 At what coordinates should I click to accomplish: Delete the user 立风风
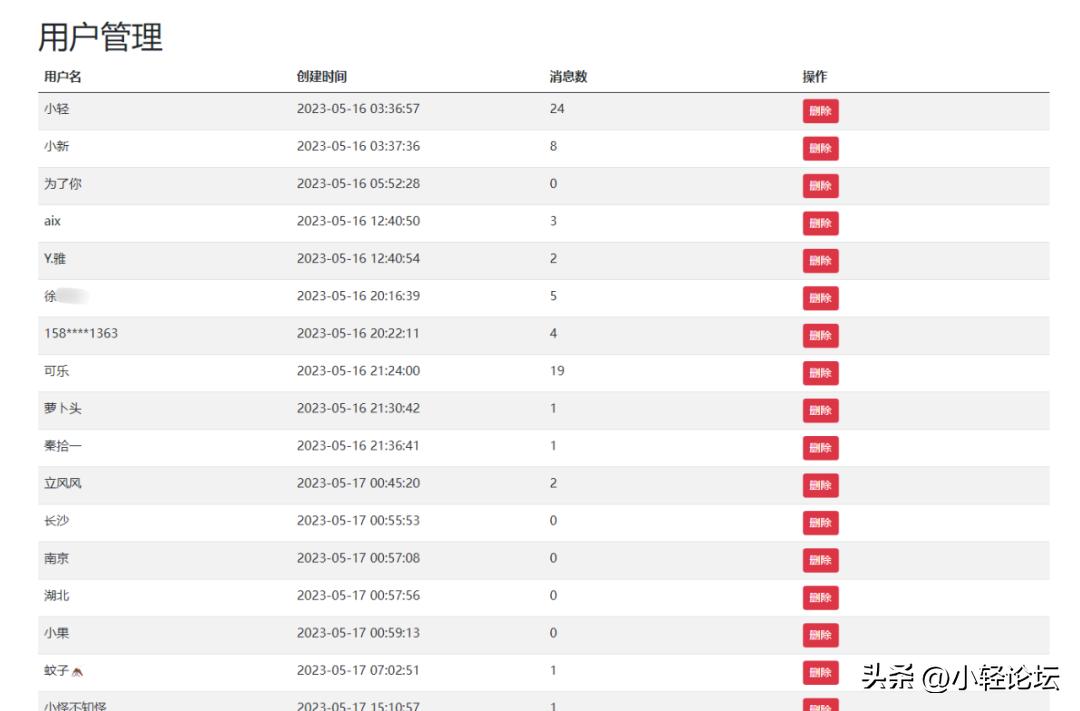(x=820, y=485)
